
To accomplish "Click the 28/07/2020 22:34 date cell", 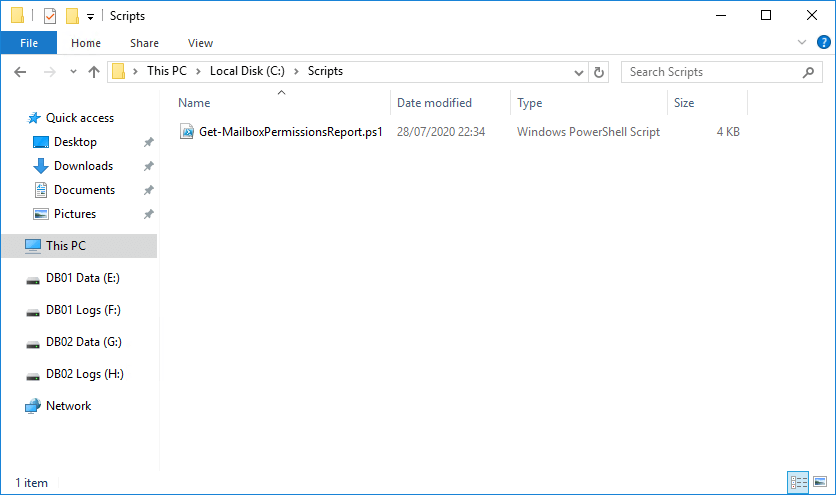I will [441, 132].
